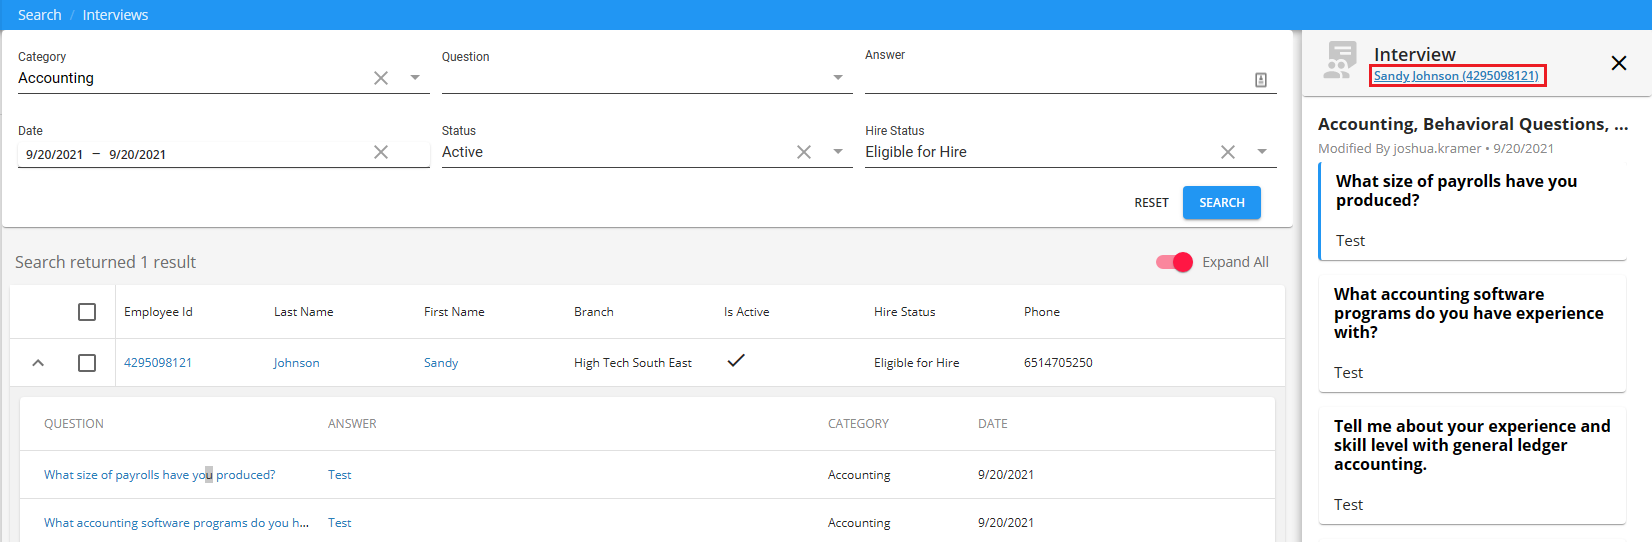Close the Interview side panel

(x=1618, y=63)
